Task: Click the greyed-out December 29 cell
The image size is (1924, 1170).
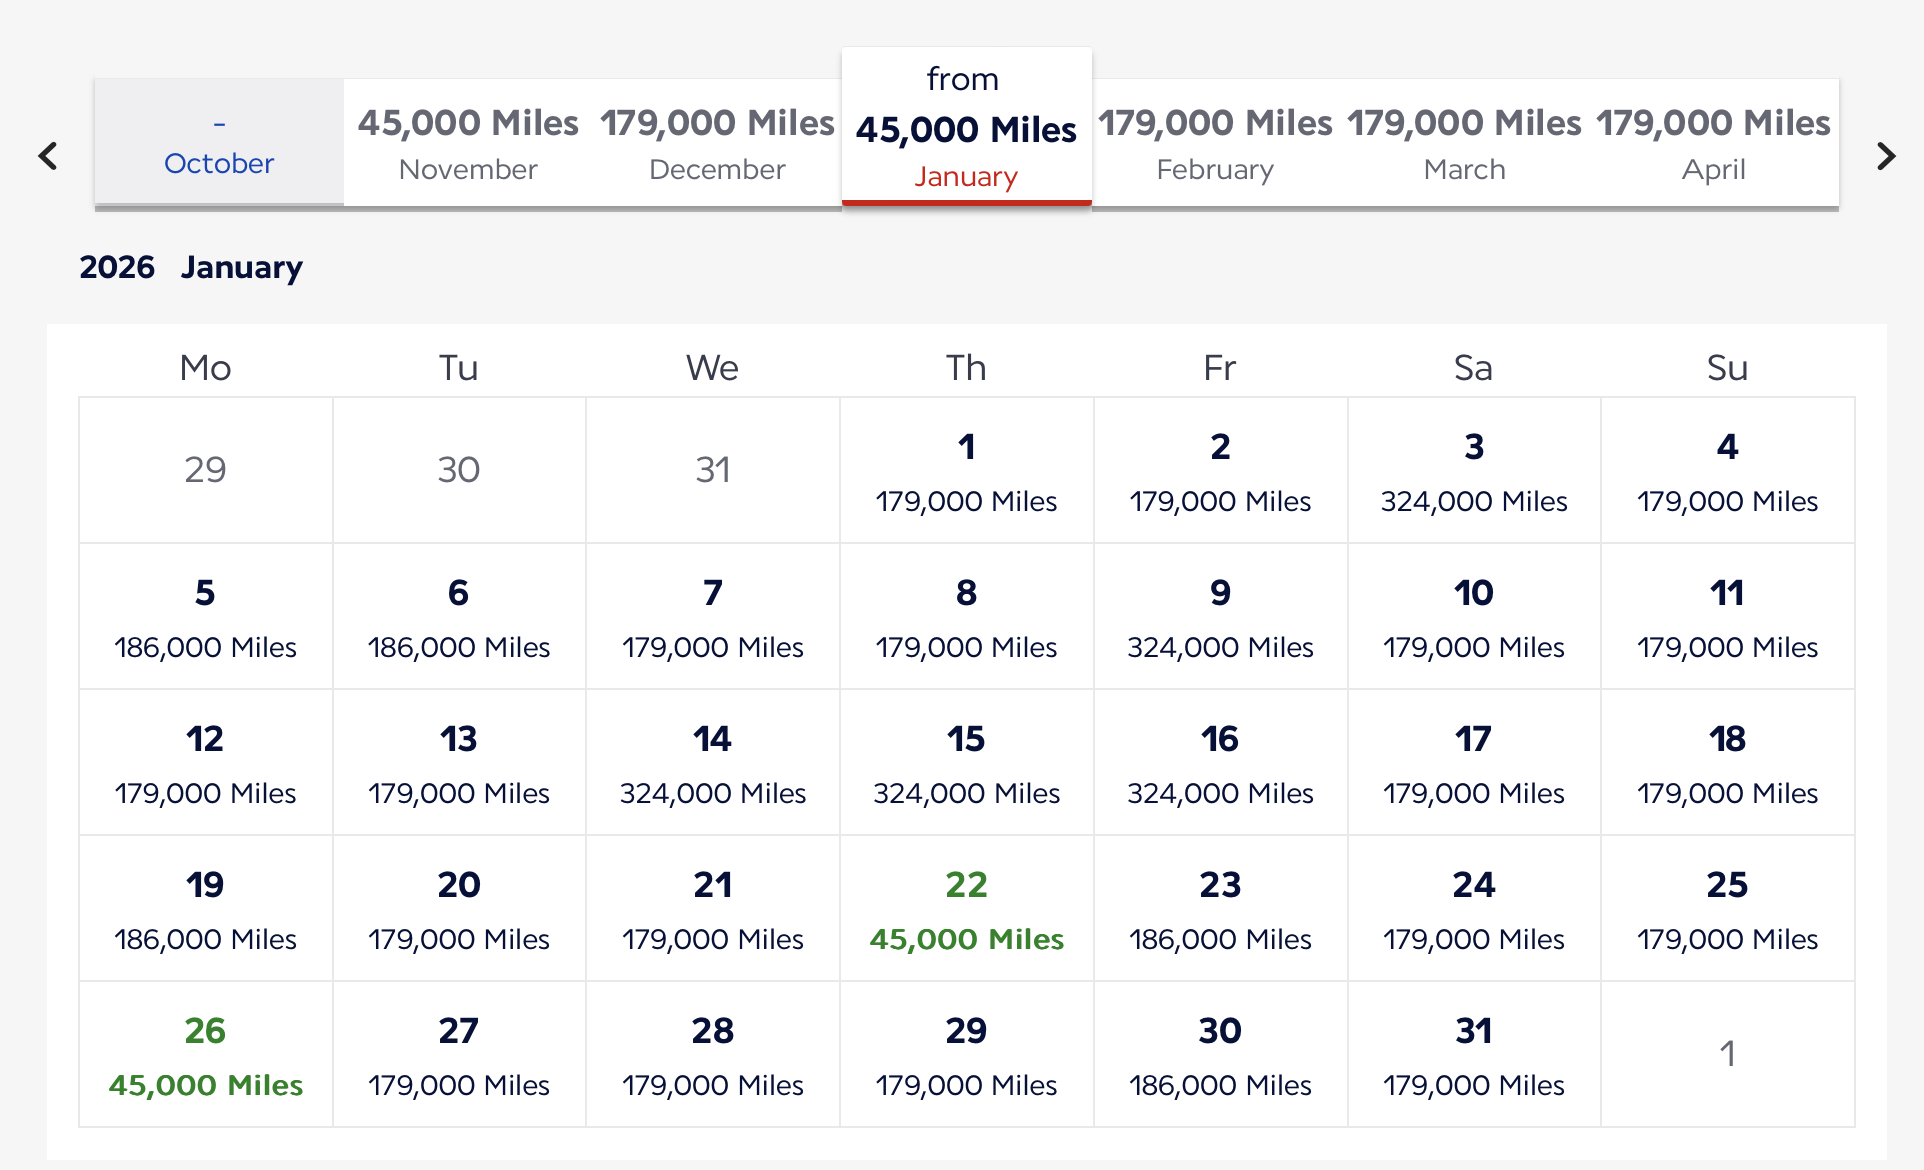Action: click(205, 470)
